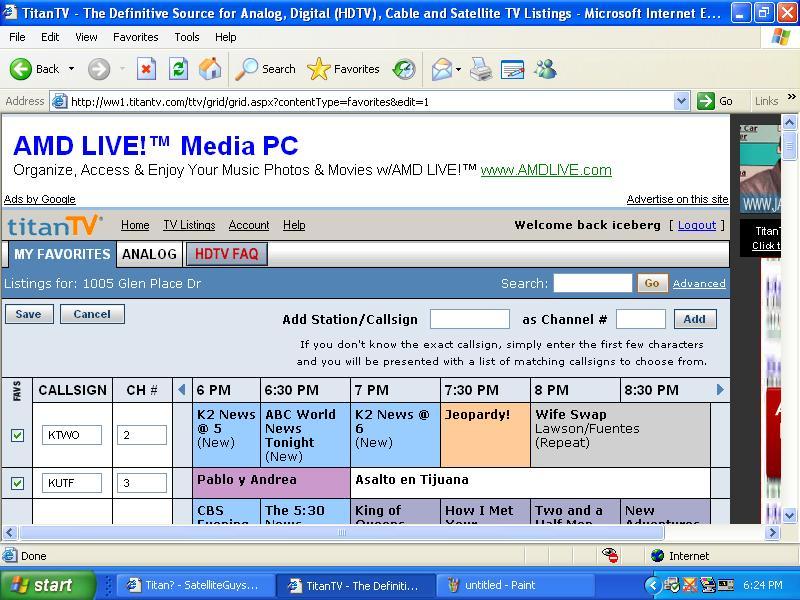Viewport: 800px width, 600px height.
Task: Open the Tools menu
Action: coord(187,37)
